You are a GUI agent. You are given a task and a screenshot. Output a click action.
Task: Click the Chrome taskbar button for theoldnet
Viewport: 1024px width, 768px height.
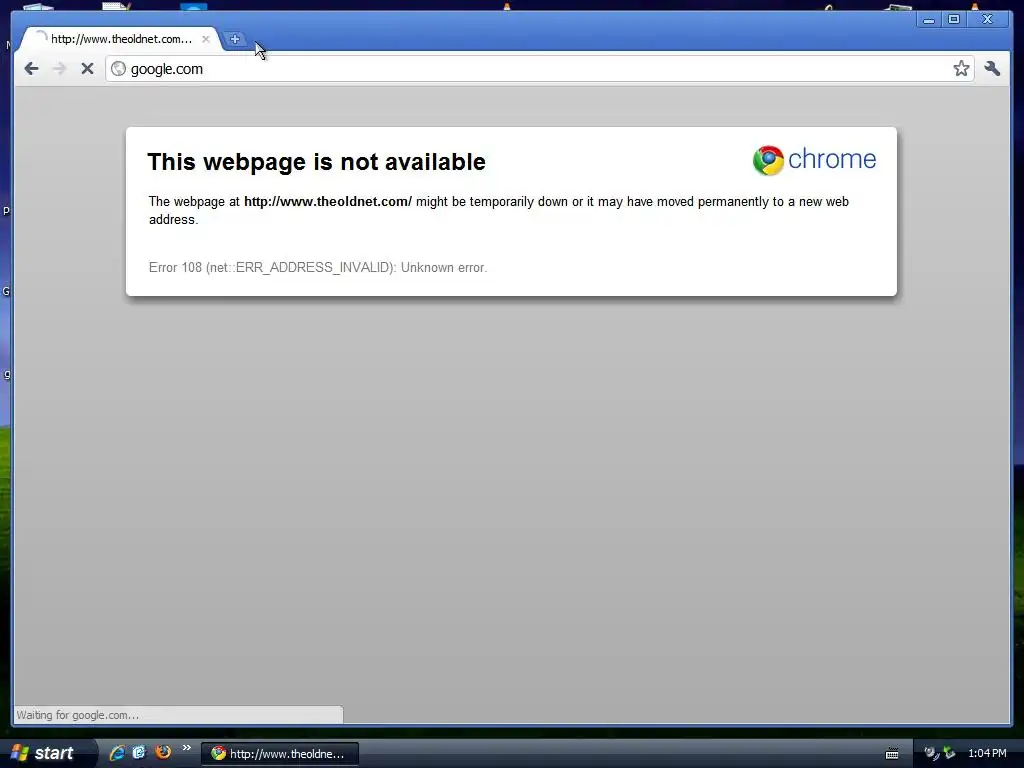280,754
